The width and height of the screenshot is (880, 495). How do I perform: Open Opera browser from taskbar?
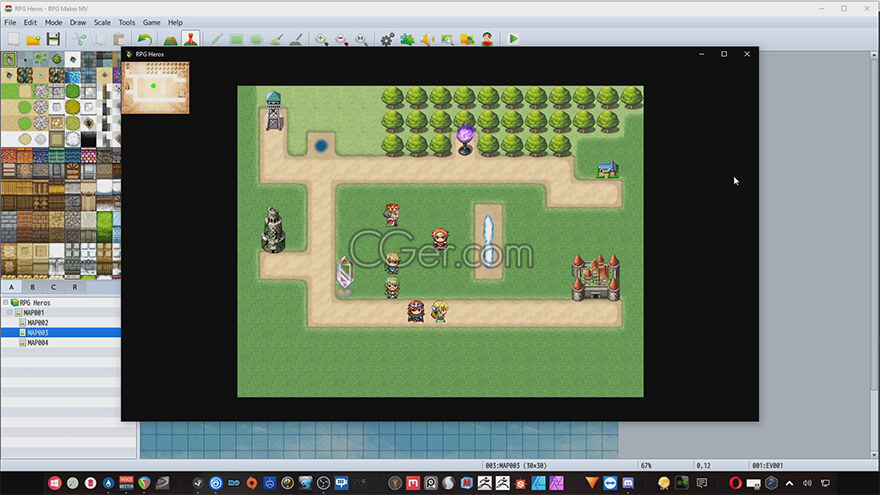735,483
